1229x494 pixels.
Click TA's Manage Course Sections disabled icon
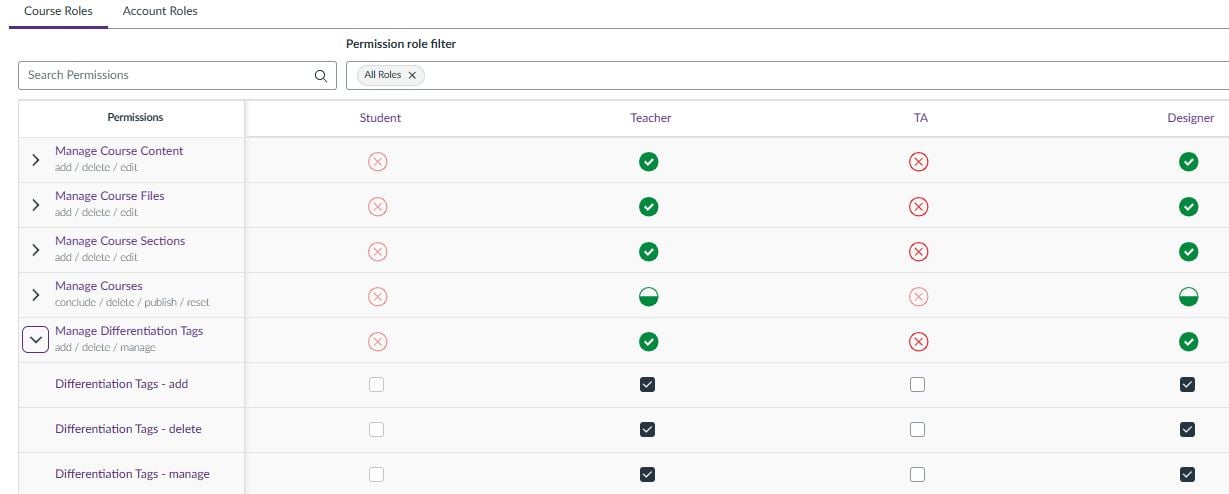918,252
